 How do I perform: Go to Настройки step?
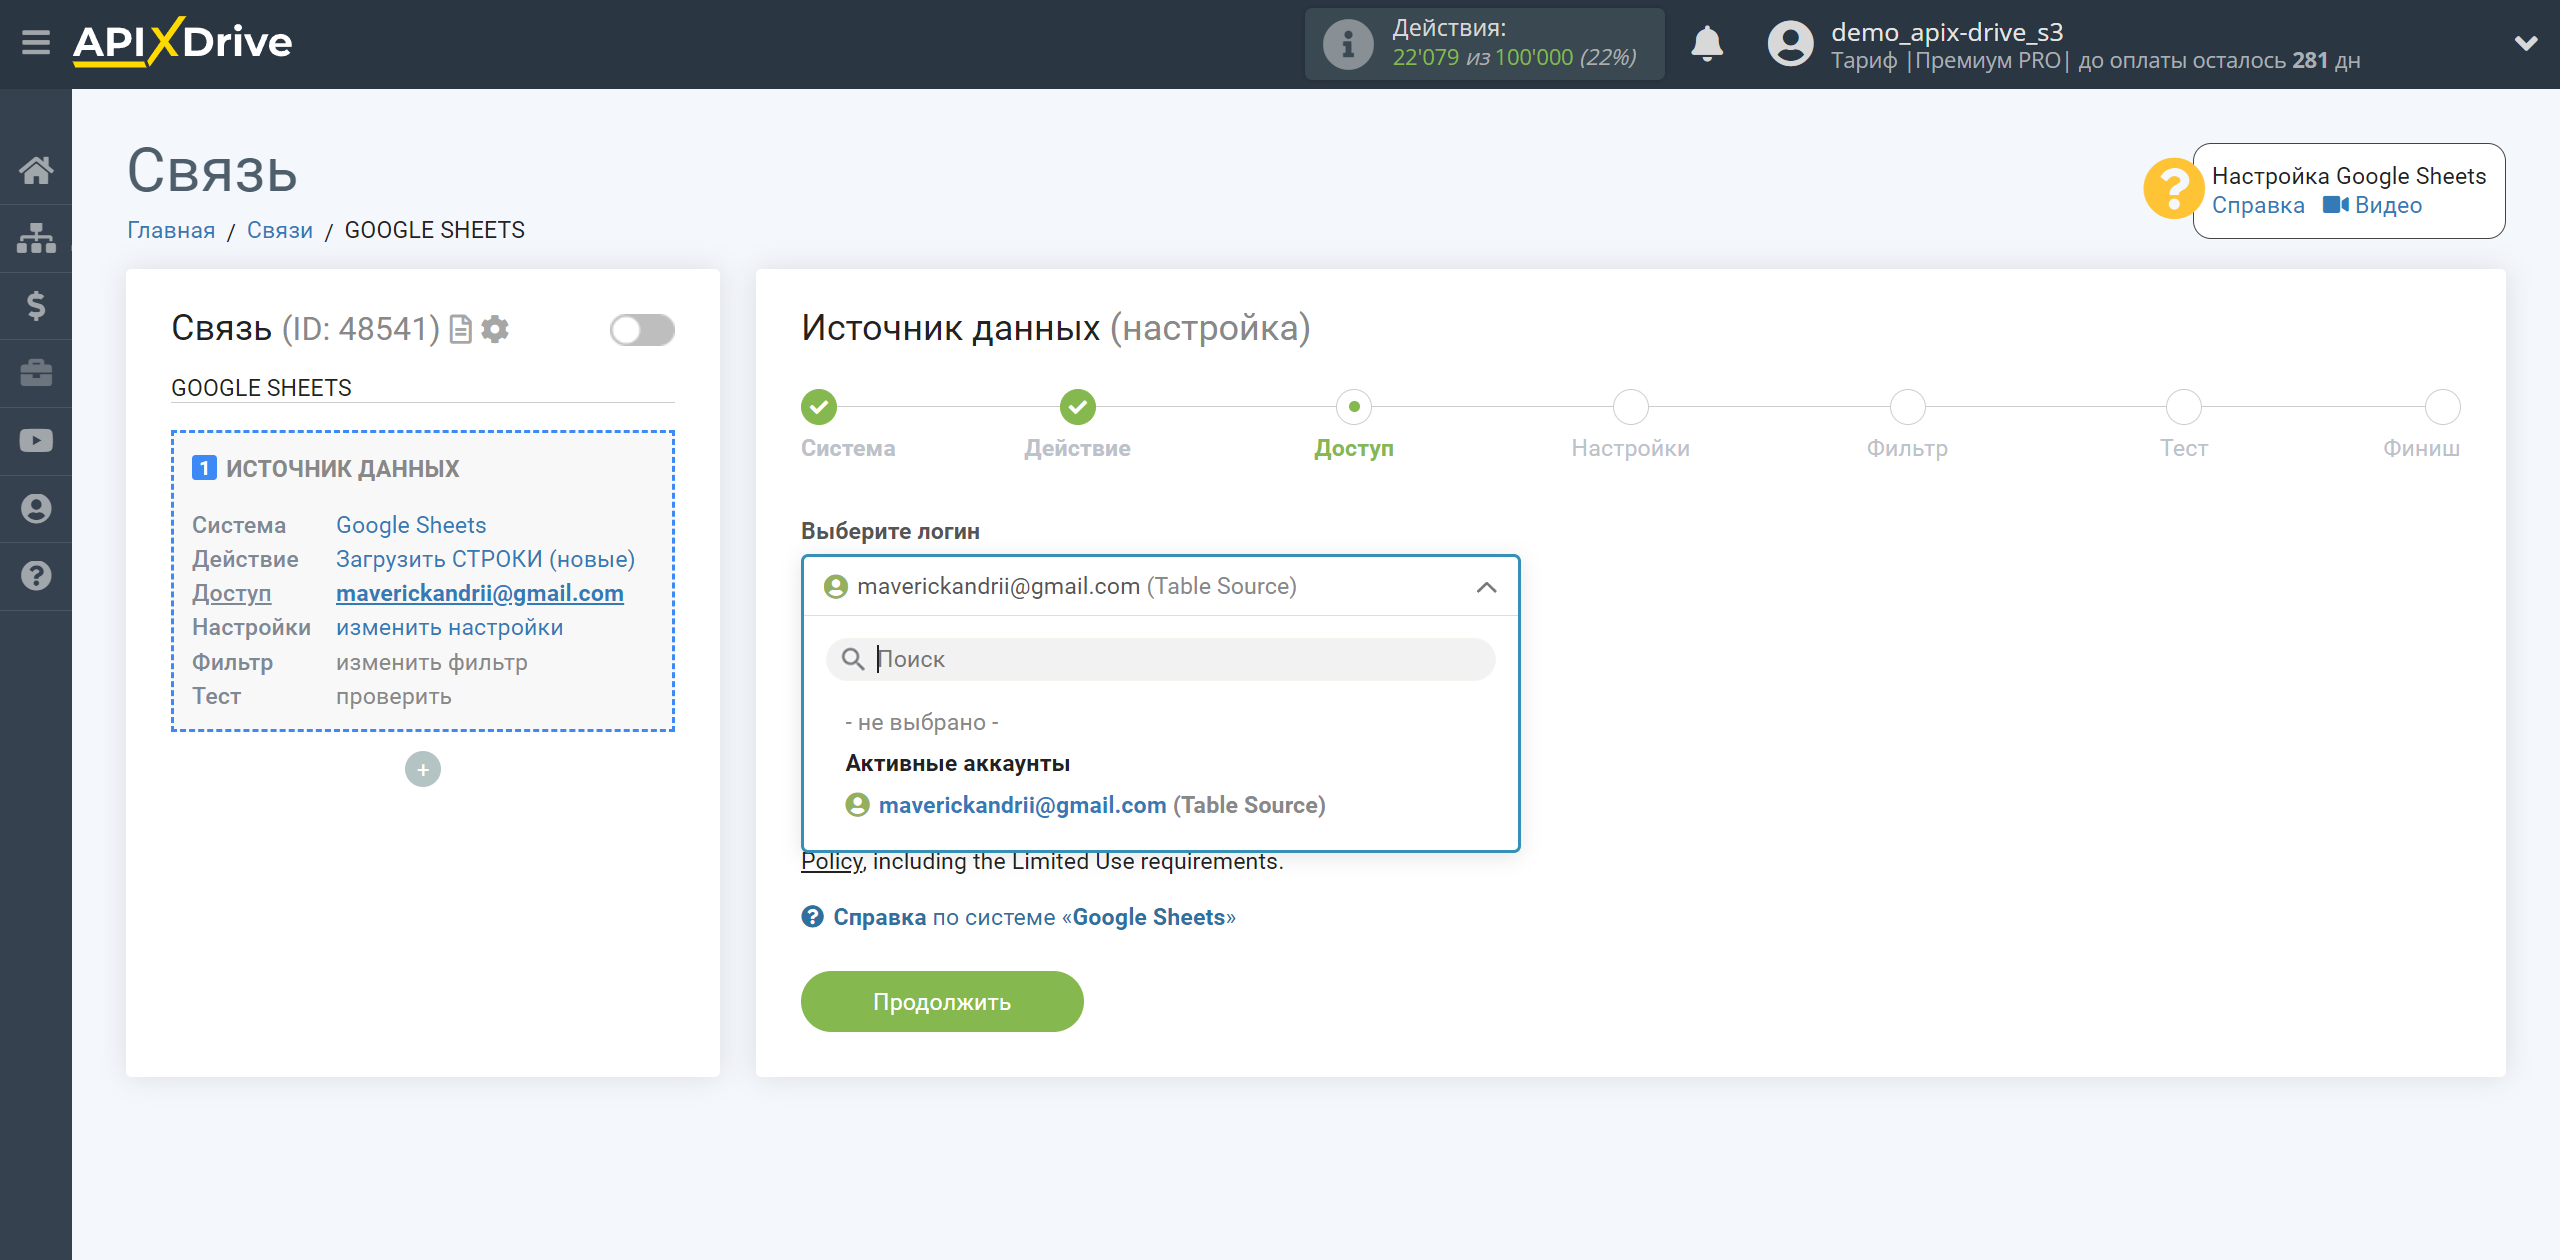pos(1631,407)
